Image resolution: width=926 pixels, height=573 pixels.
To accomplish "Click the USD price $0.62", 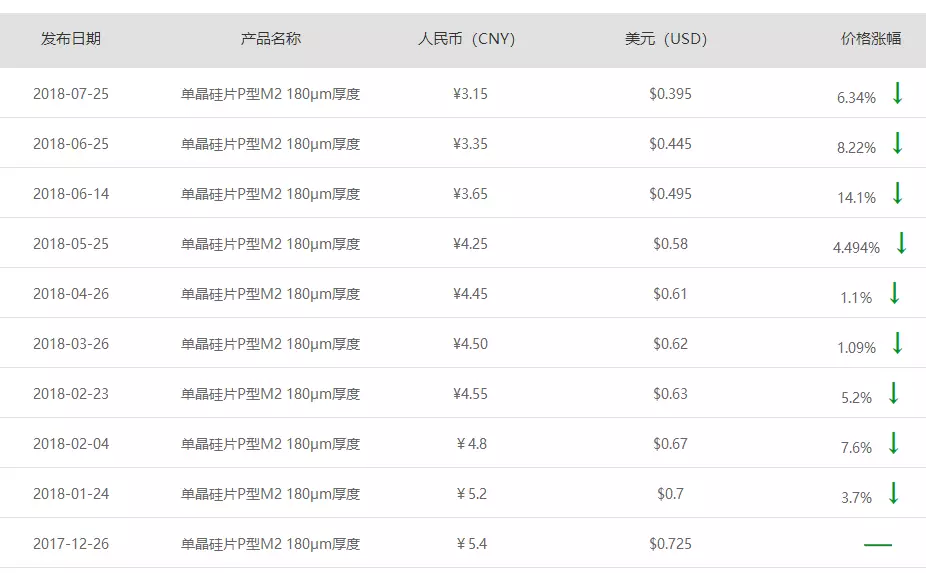I will pyautogui.click(x=670, y=344).
